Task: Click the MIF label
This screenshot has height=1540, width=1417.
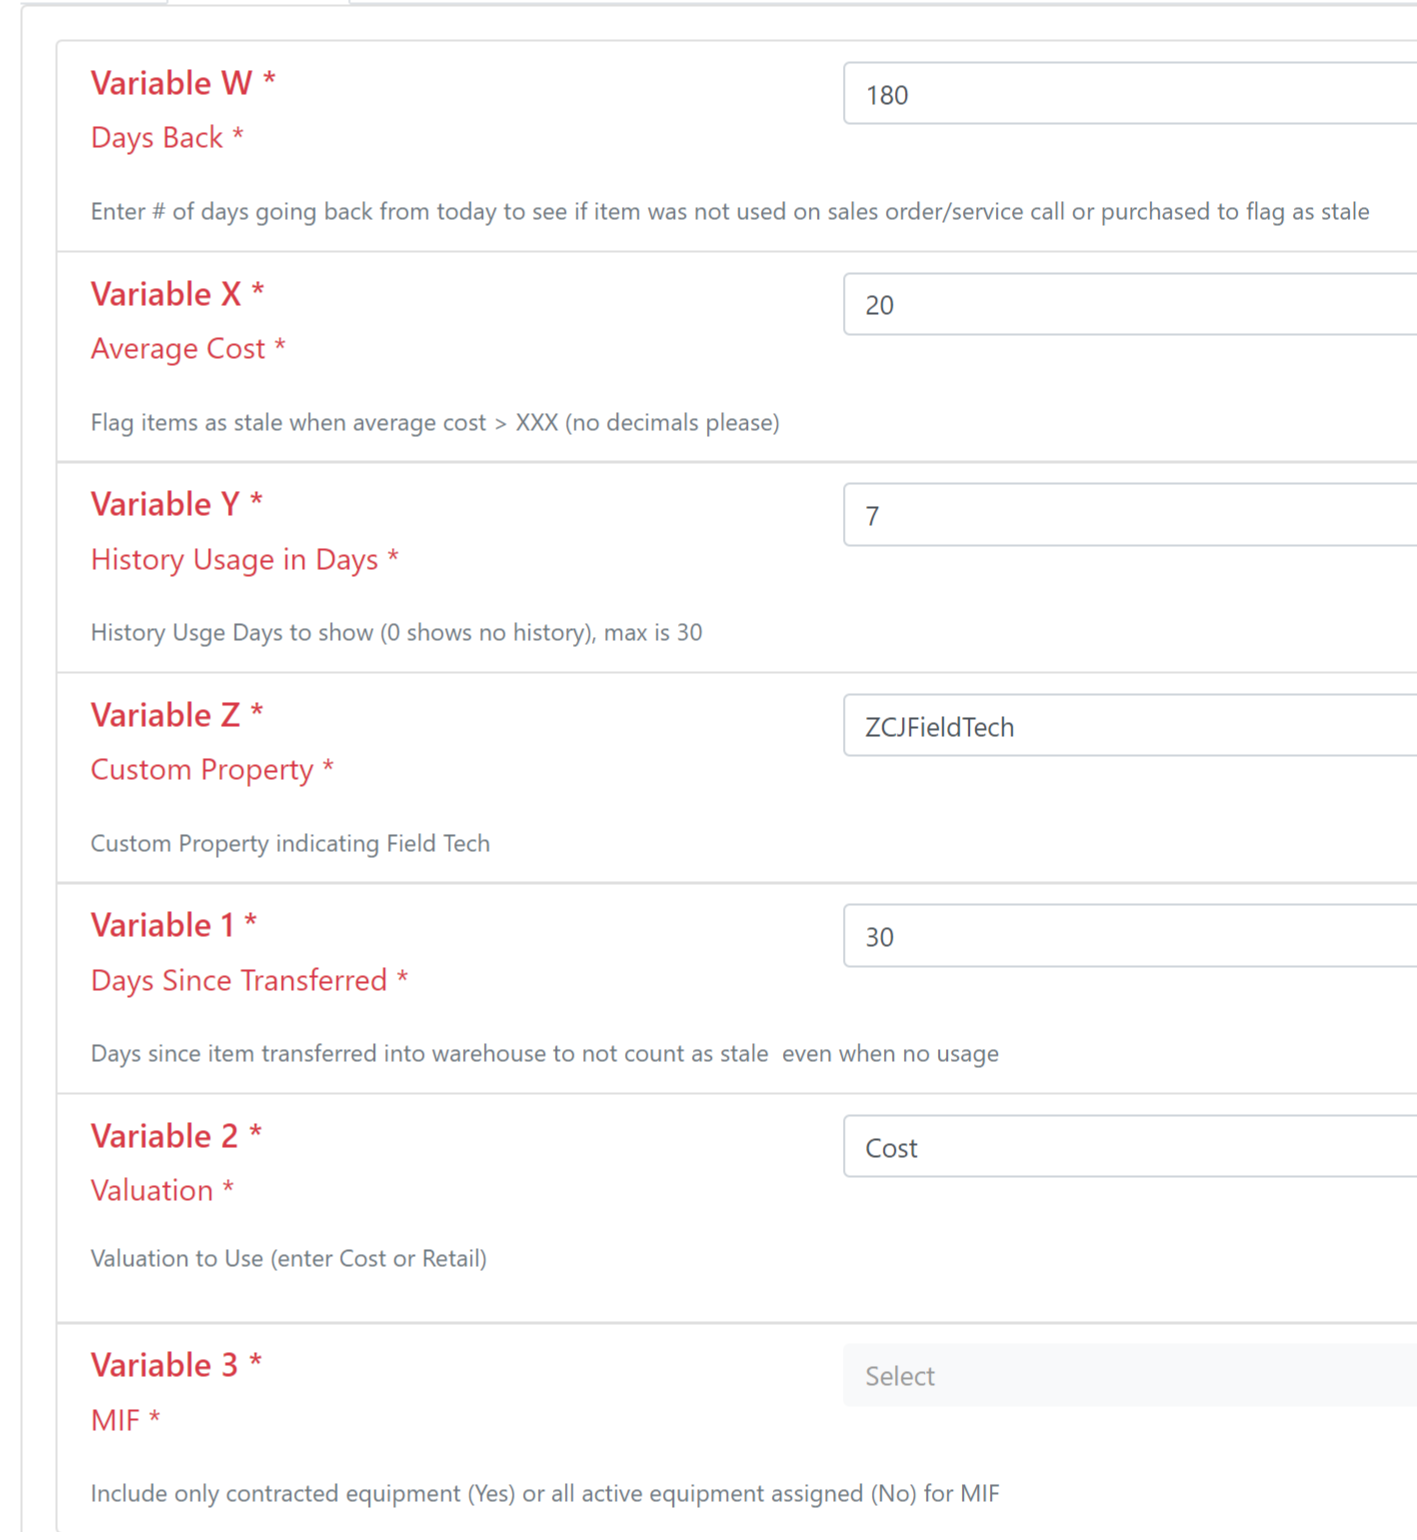Action: point(126,1420)
